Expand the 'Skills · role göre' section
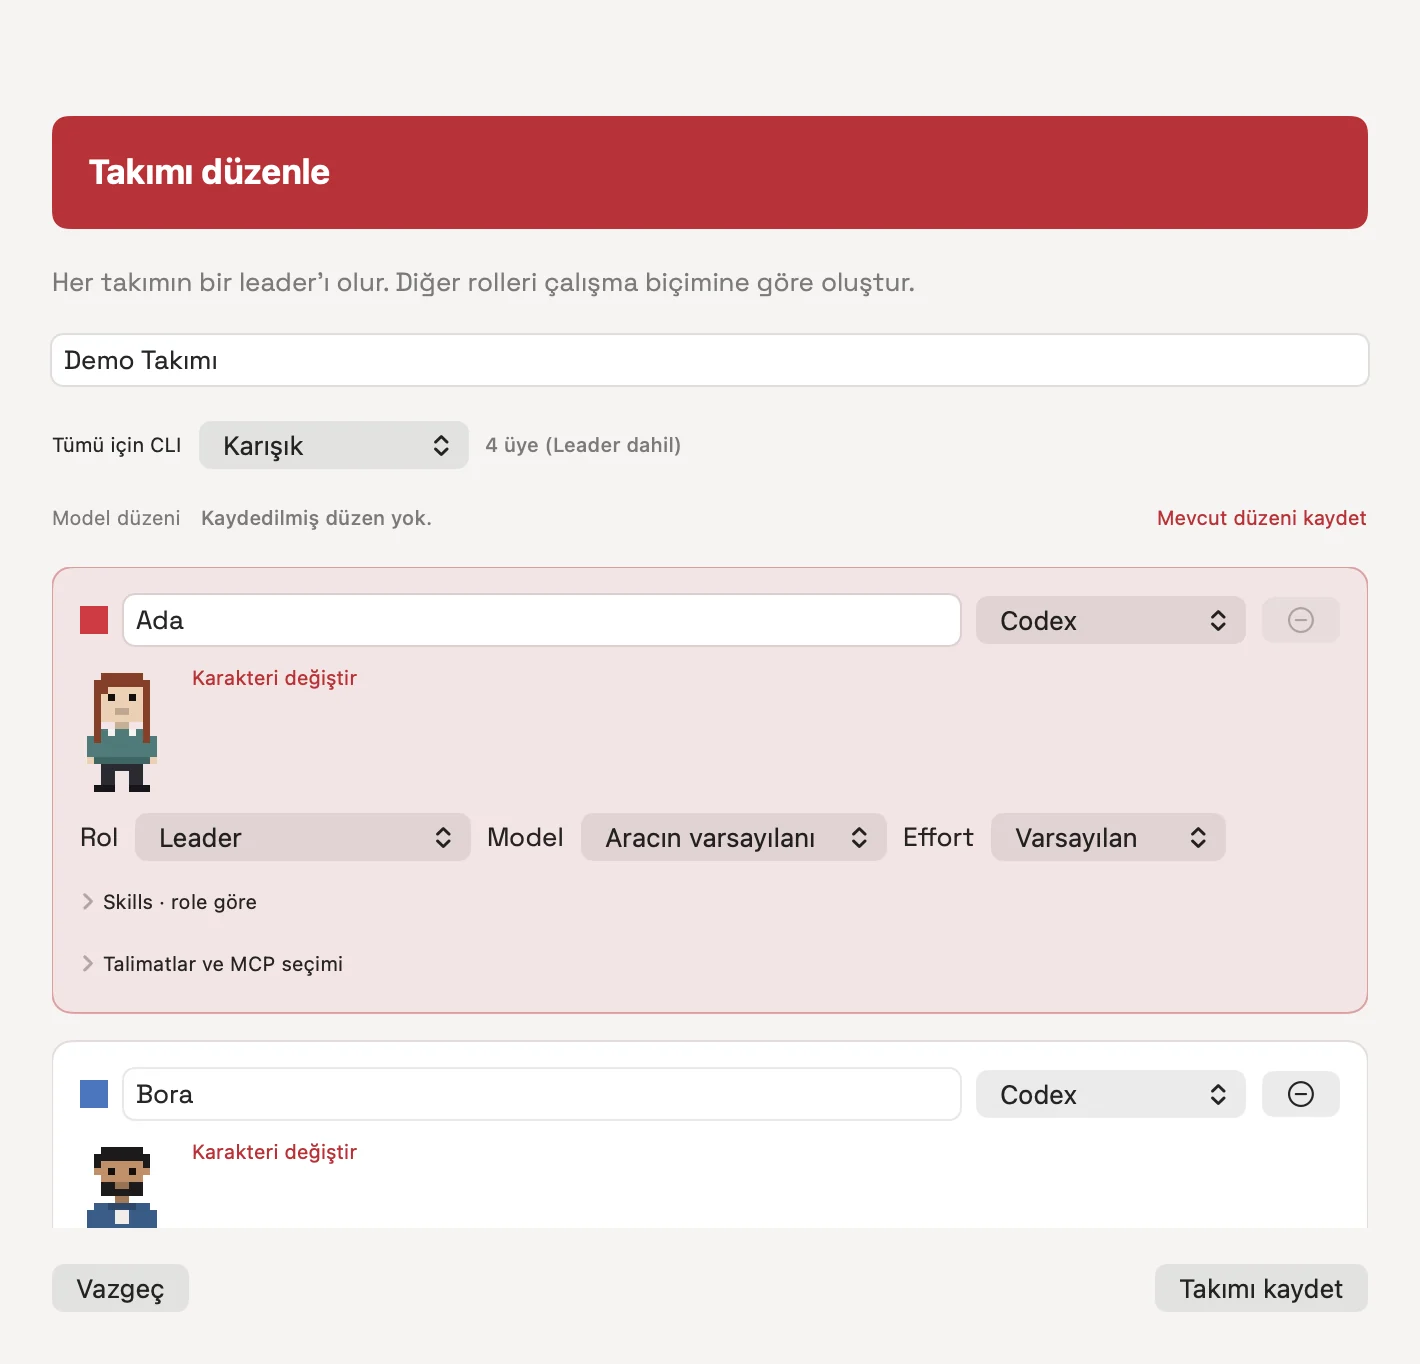The width and height of the screenshot is (1420, 1364). point(169,902)
